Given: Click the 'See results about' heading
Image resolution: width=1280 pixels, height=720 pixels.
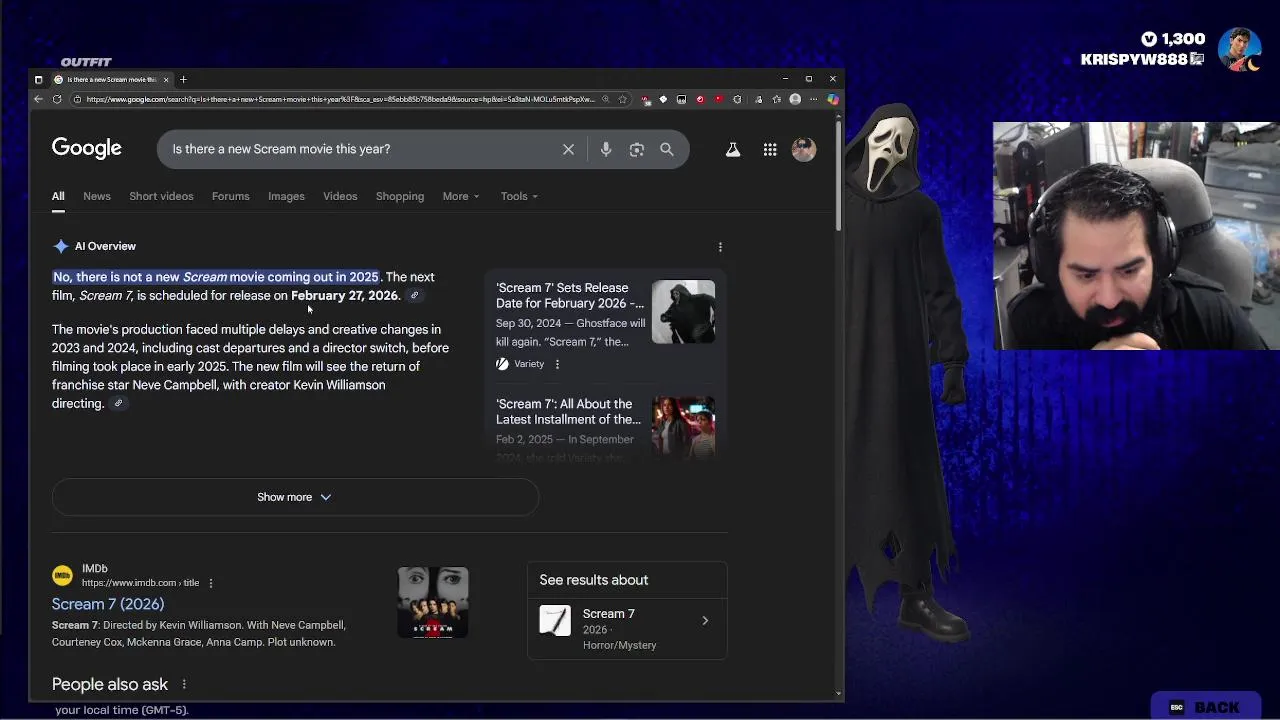Looking at the screenshot, I should pos(594,580).
